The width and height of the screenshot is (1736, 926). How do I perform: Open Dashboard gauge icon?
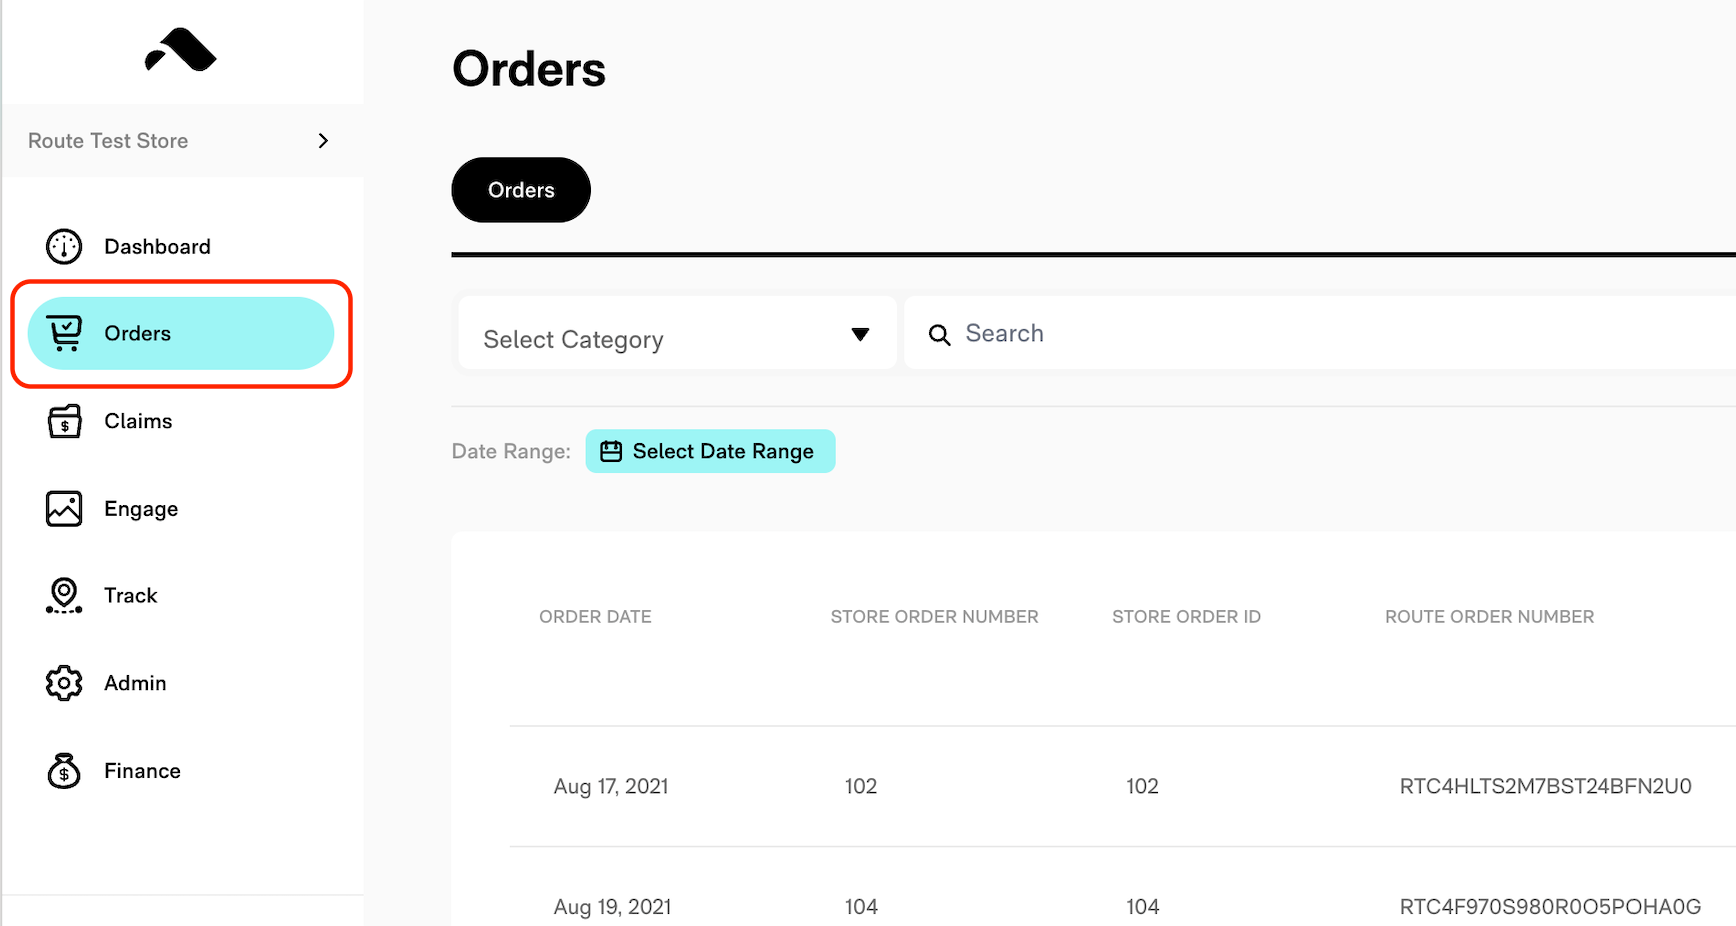(x=64, y=246)
